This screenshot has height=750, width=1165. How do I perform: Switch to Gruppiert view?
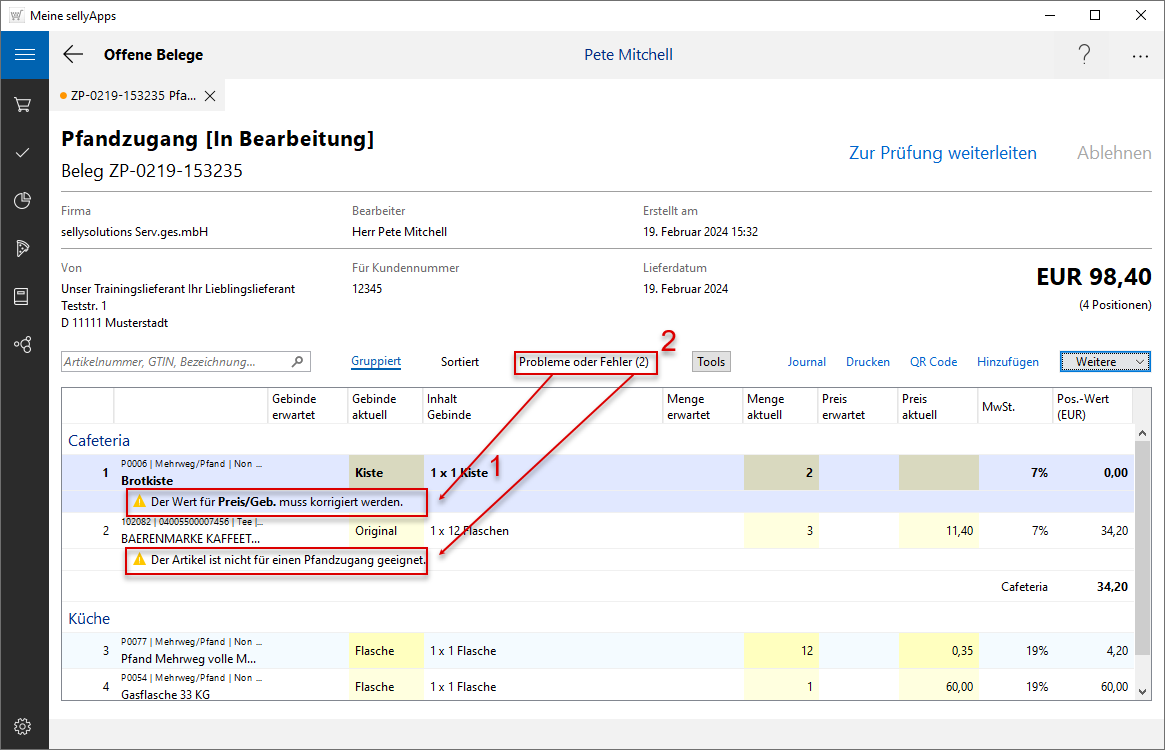(x=376, y=362)
